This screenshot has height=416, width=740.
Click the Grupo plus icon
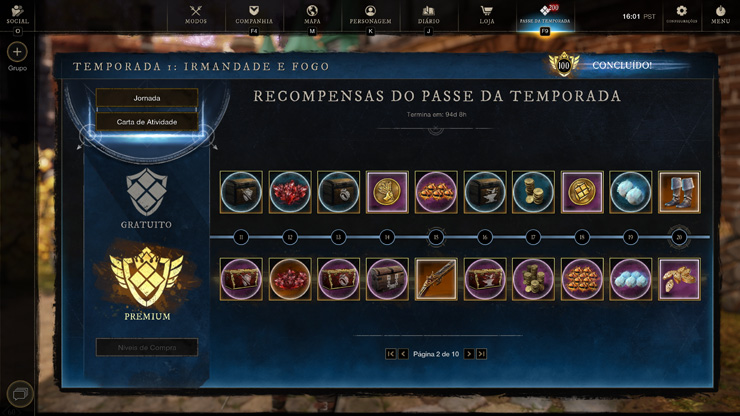pyautogui.click(x=17, y=52)
